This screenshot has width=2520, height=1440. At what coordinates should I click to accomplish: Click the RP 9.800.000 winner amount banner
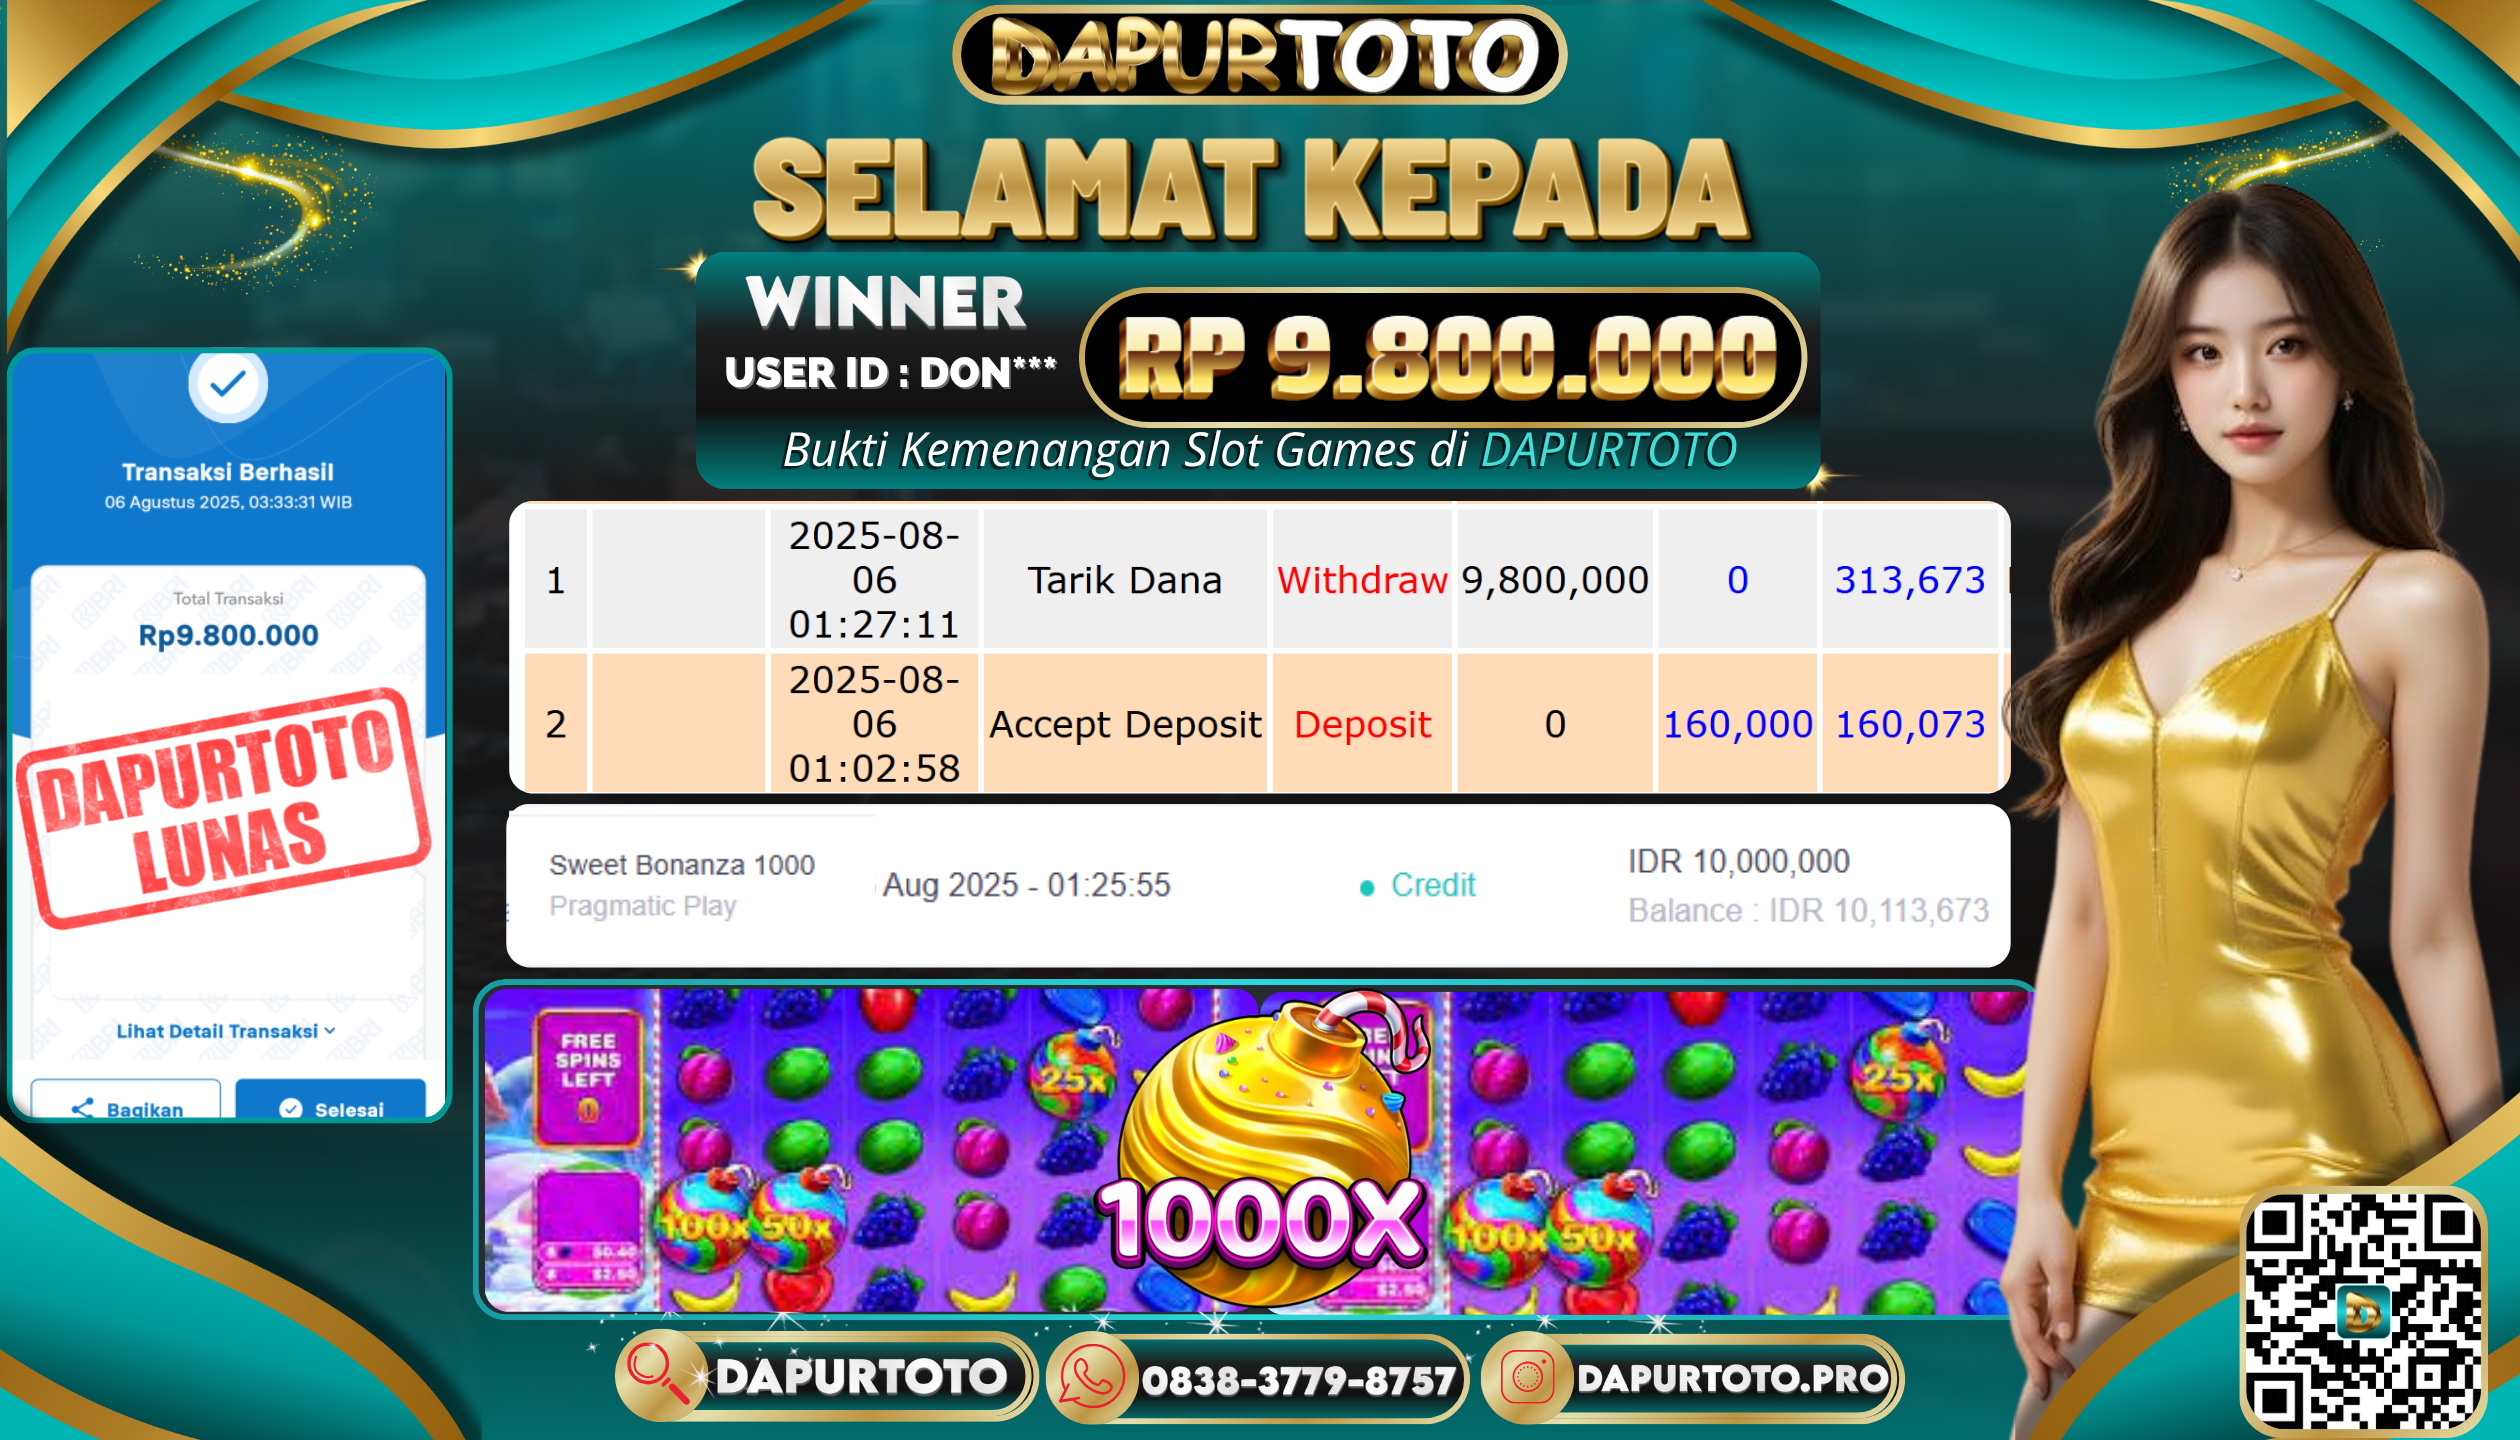1444,357
